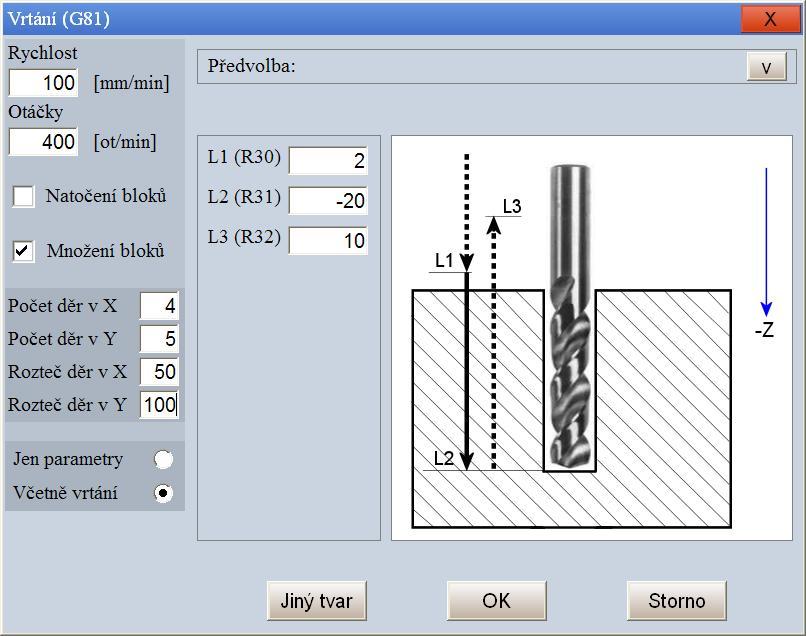Viewport: 806px width, 636px height.
Task: Click the -Z axis label in diagram
Action: tap(764, 330)
